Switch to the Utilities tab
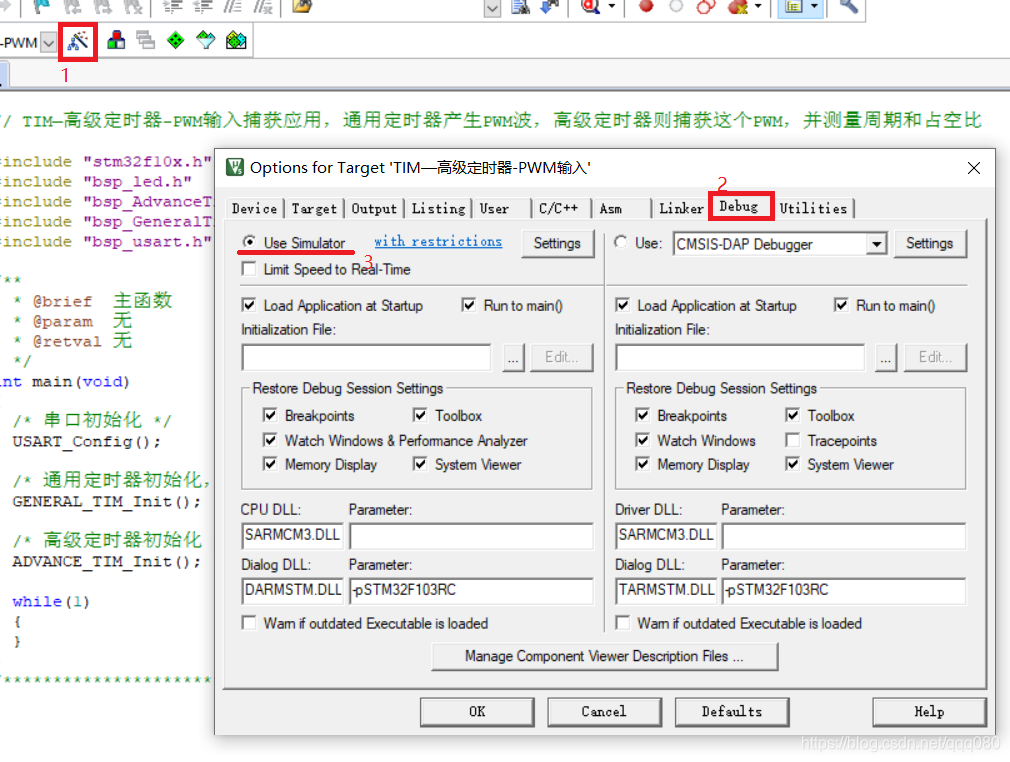The width and height of the screenshot is (1010, 762). [814, 209]
